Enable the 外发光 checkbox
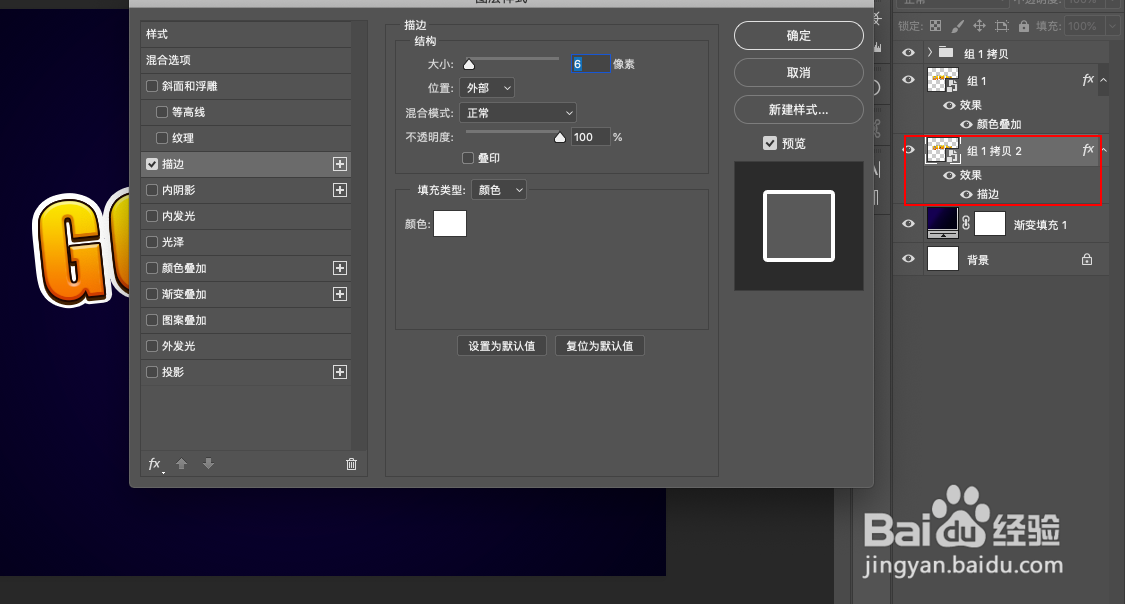 [152, 346]
